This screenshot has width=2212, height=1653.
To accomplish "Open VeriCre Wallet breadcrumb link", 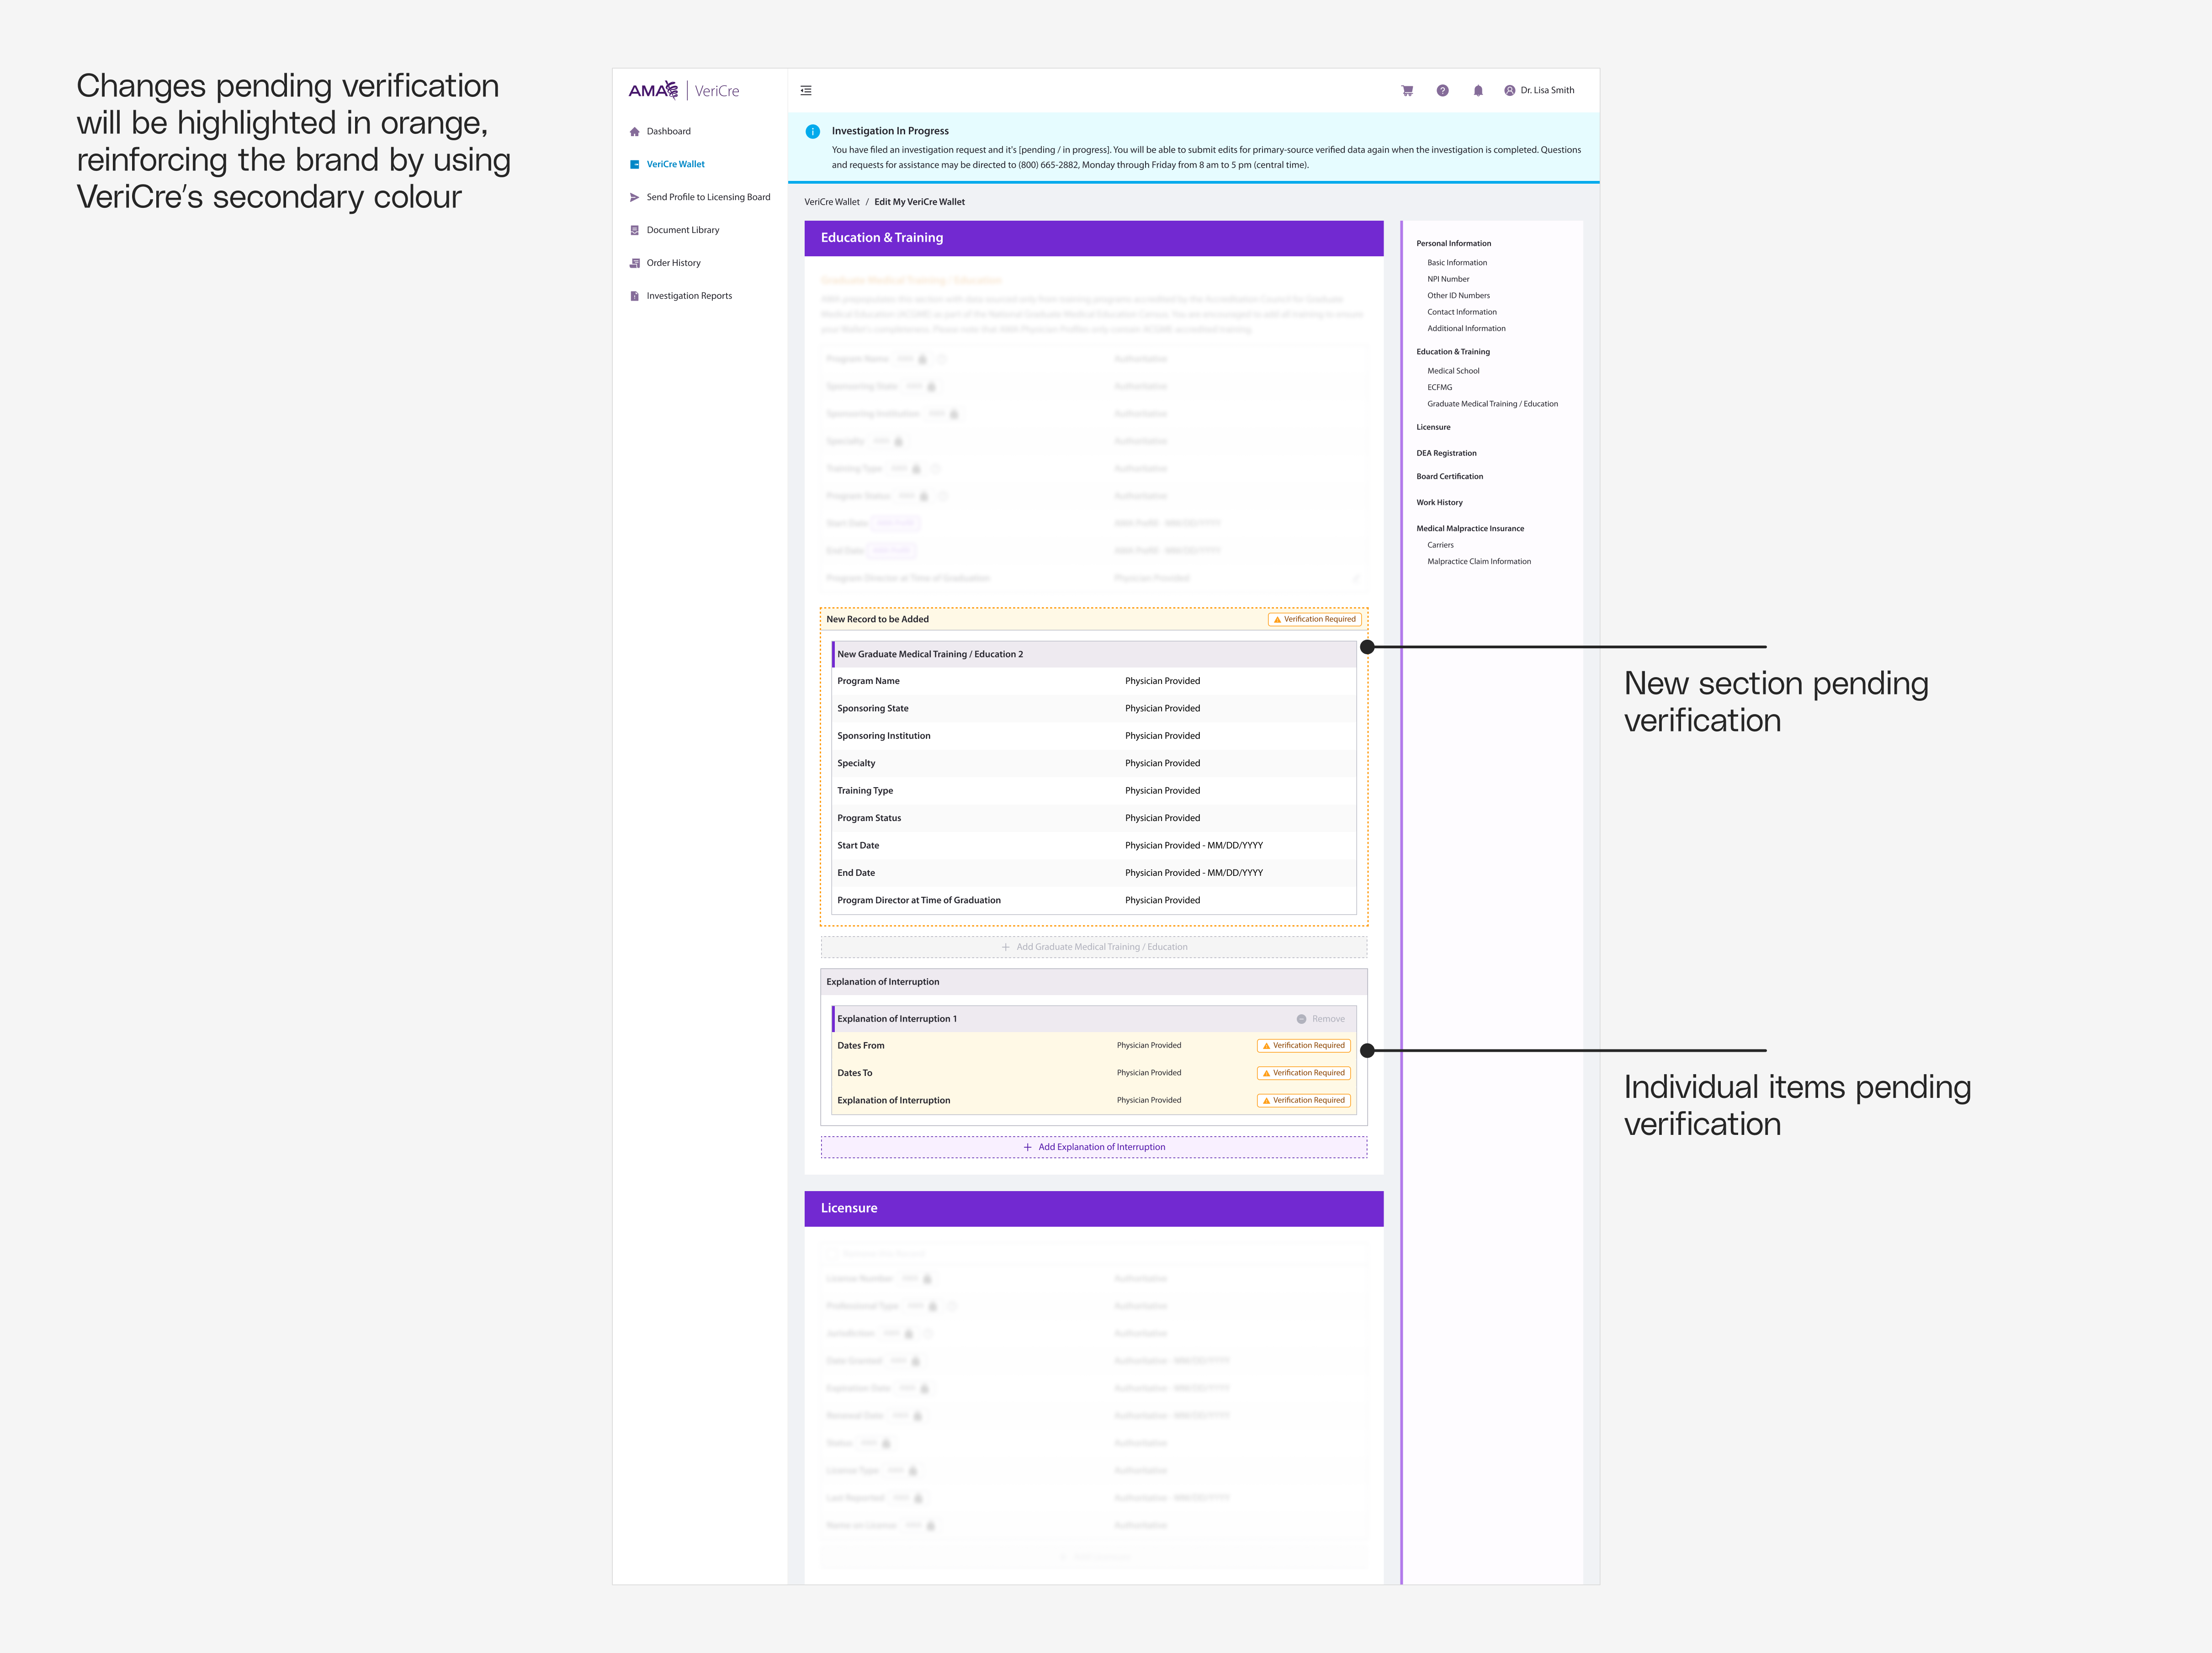I will pos(831,201).
